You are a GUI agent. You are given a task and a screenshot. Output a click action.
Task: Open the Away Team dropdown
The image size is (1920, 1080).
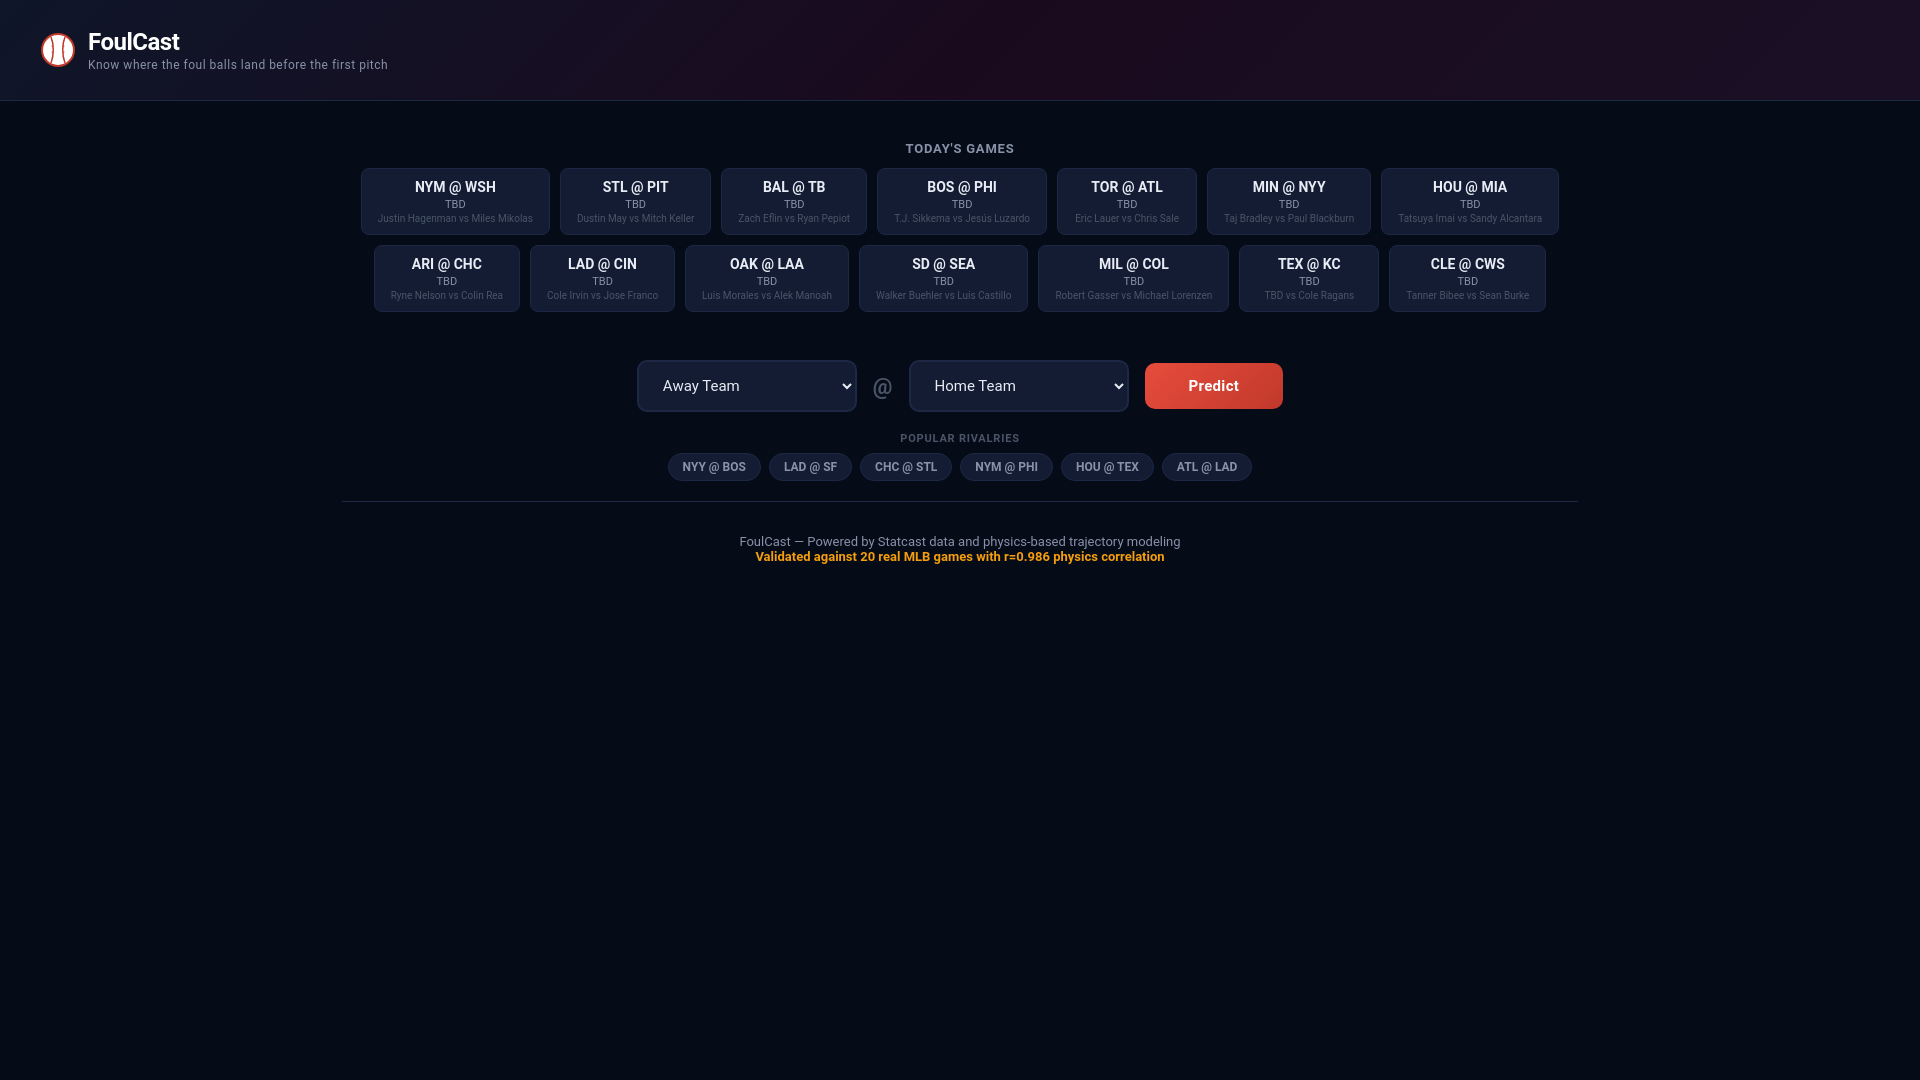[x=746, y=386]
